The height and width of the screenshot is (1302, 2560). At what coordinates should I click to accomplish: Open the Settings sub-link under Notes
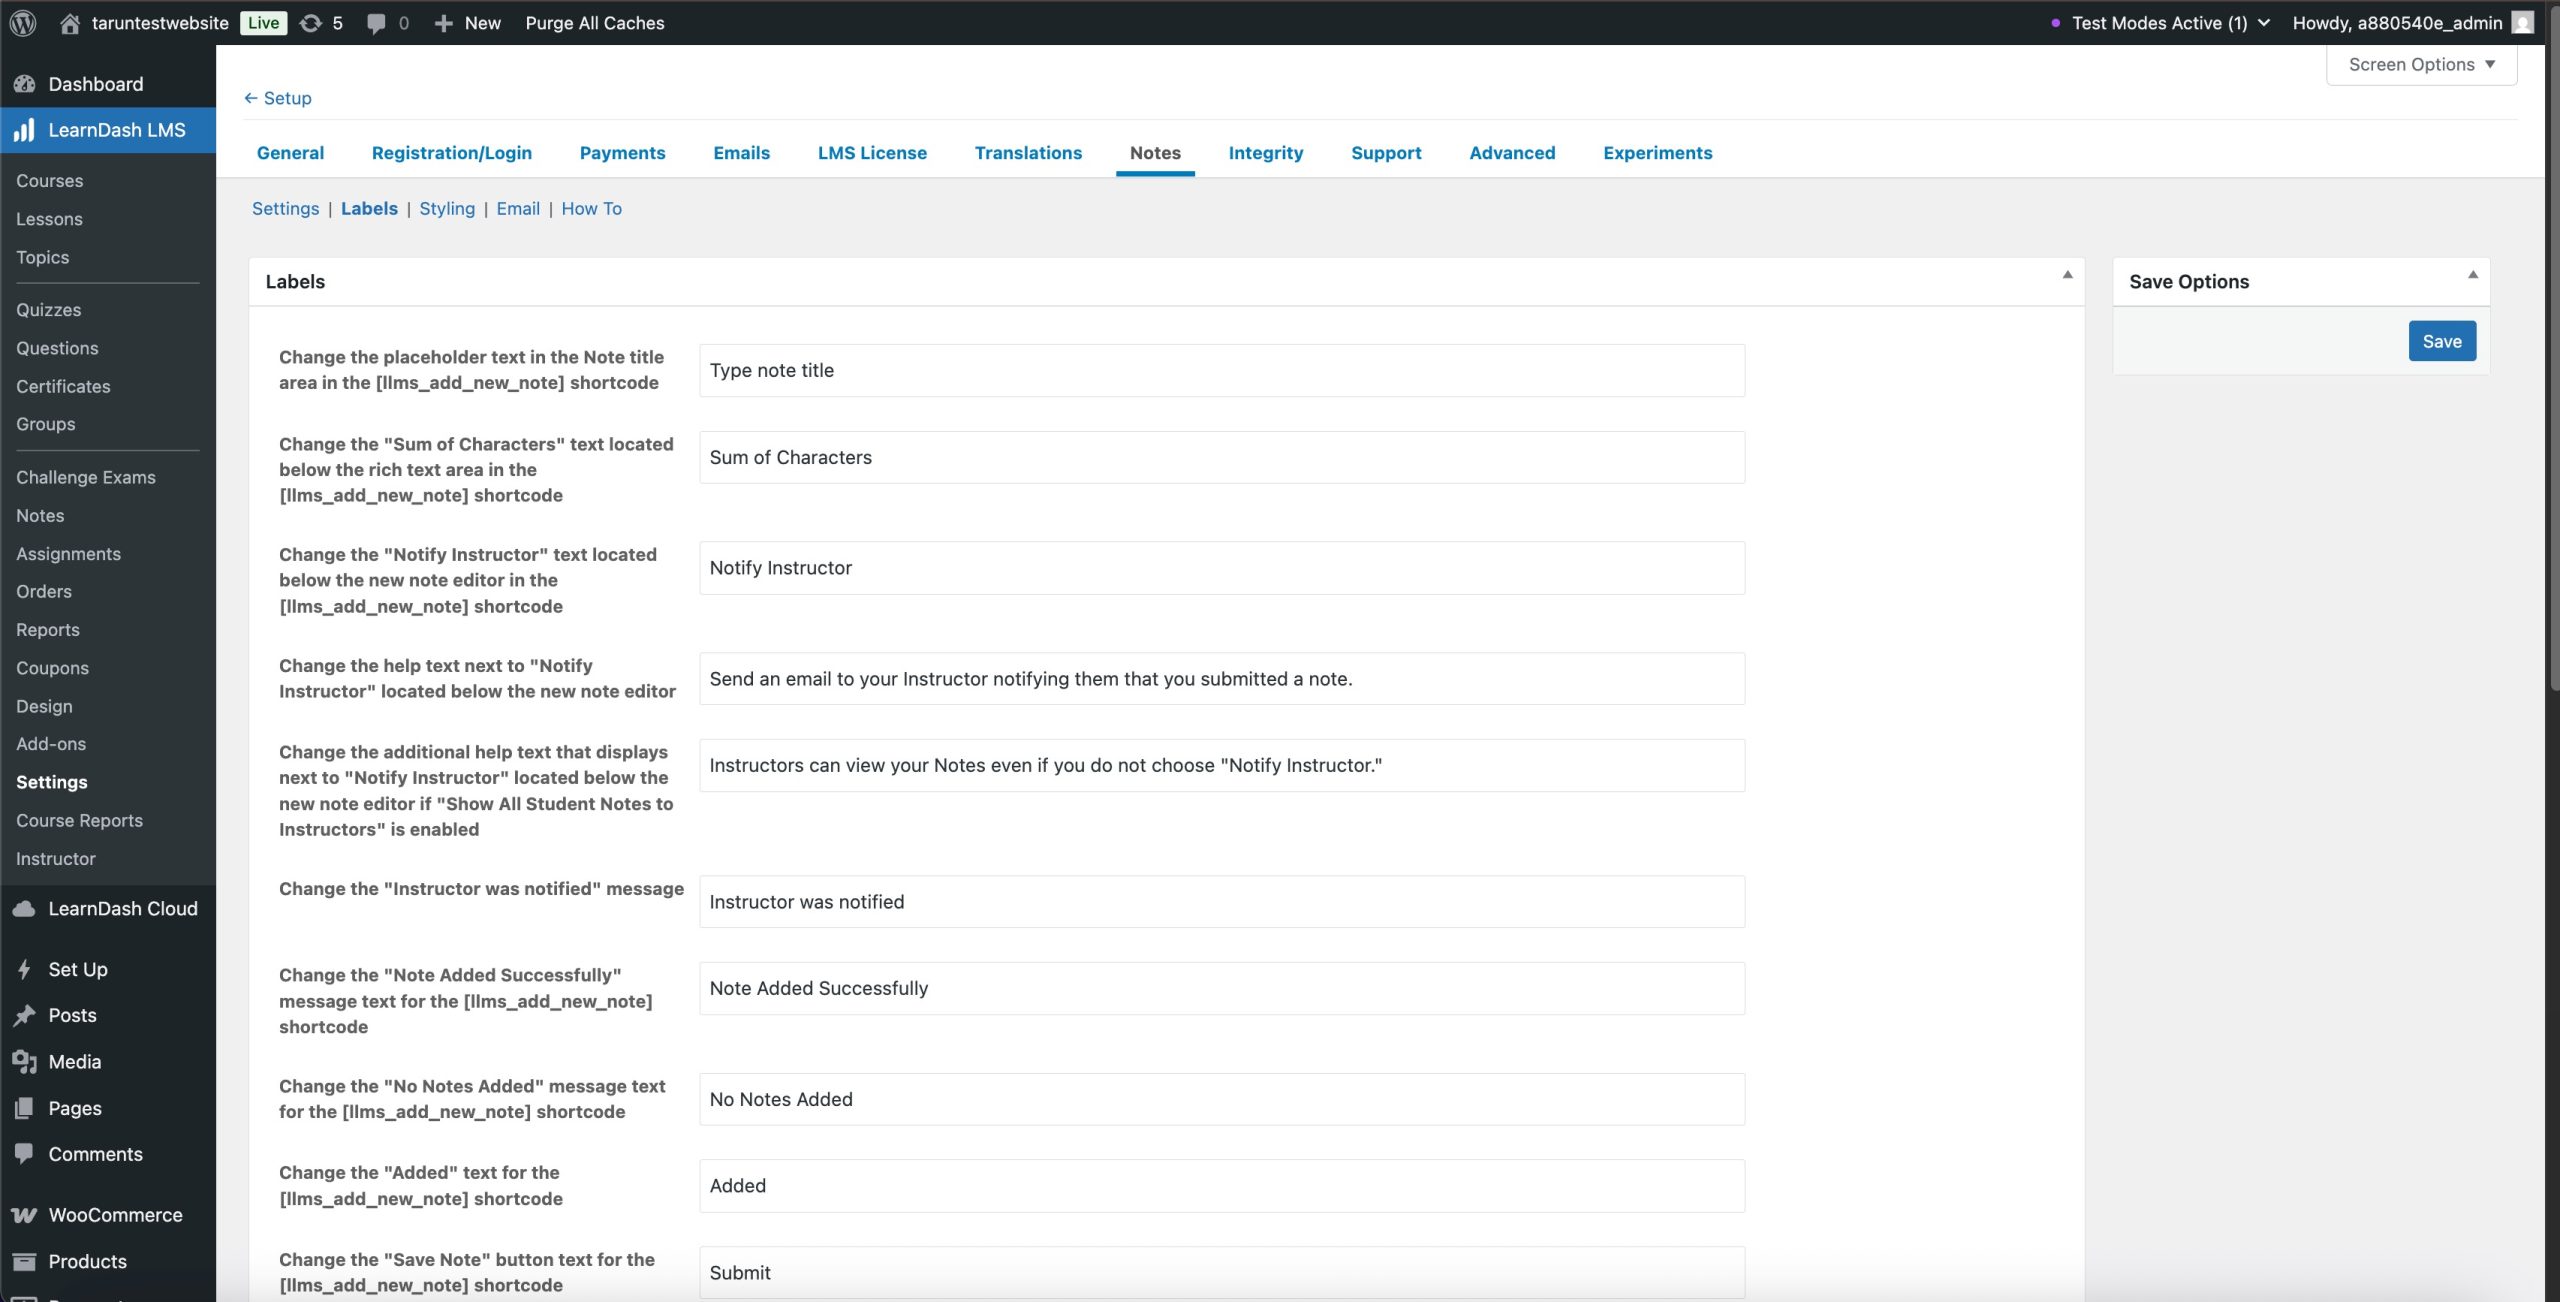(x=285, y=208)
